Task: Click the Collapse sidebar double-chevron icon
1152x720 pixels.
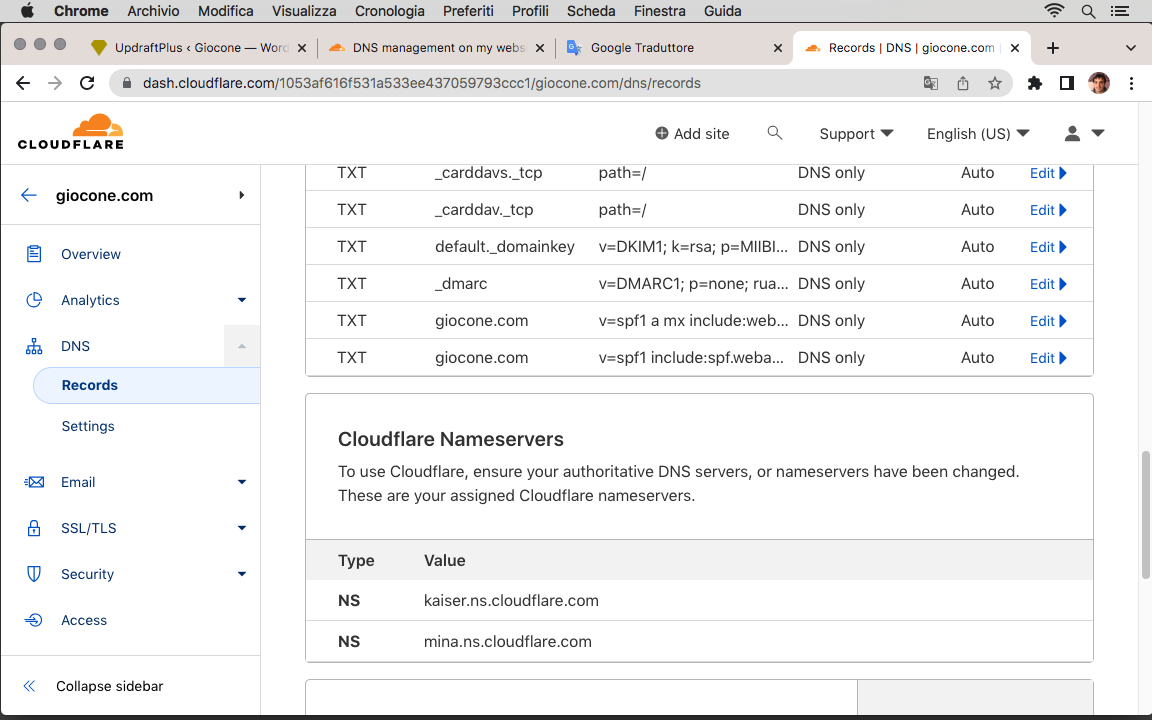Action: pos(29,686)
